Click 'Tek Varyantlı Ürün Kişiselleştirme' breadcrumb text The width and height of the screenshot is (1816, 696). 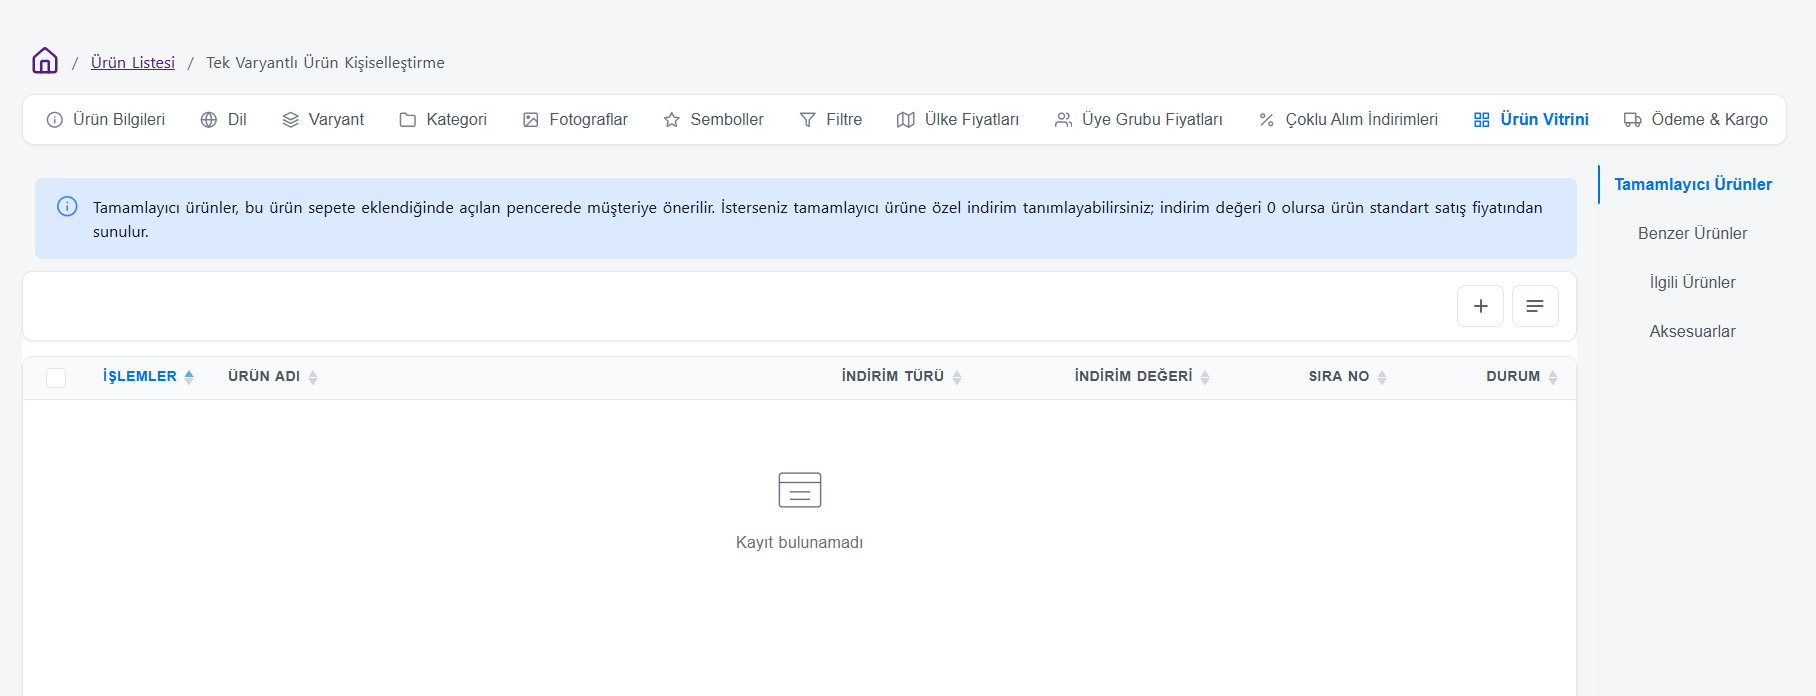click(325, 62)
